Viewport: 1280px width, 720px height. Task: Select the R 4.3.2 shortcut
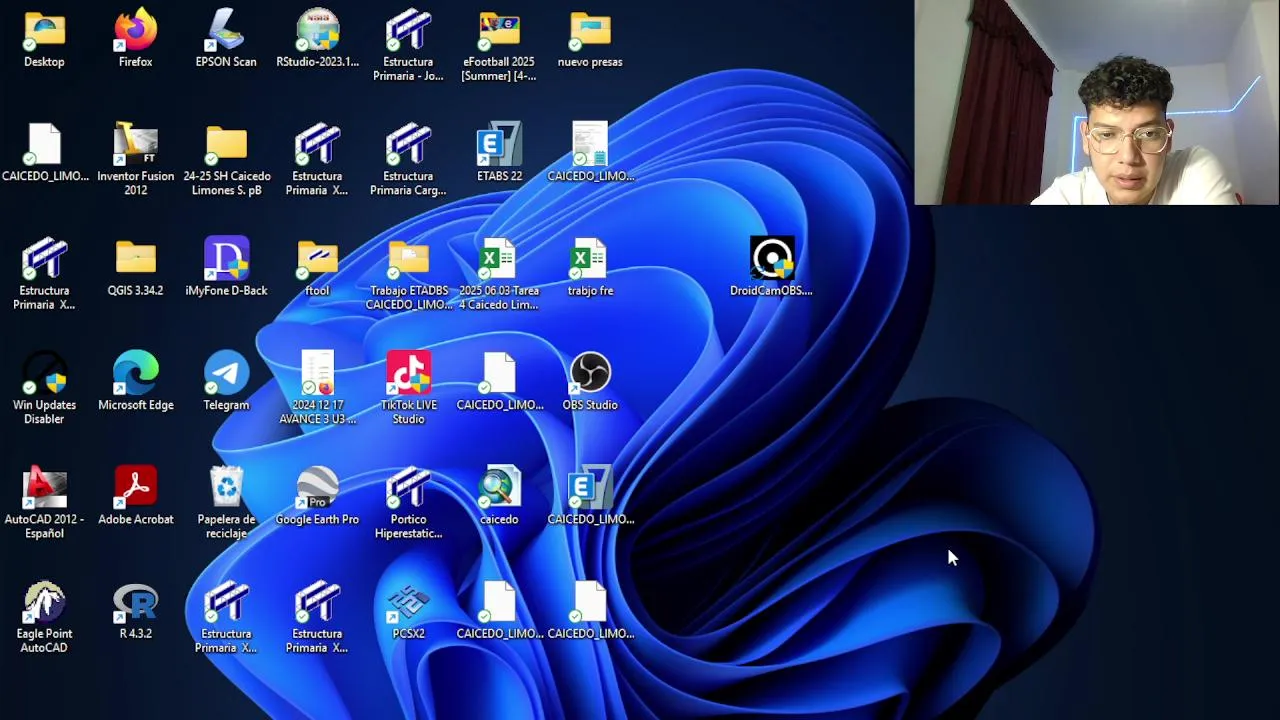click(135, 603)
